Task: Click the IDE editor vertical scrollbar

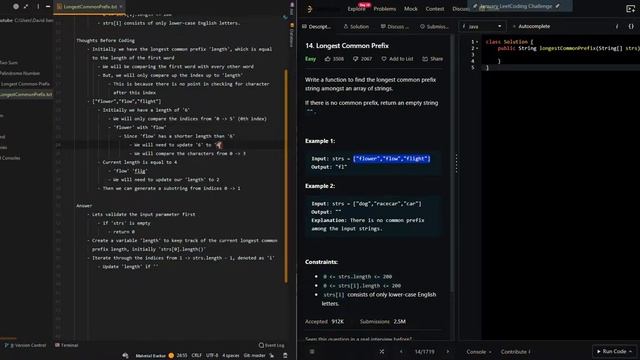Action: click(286, 176)
